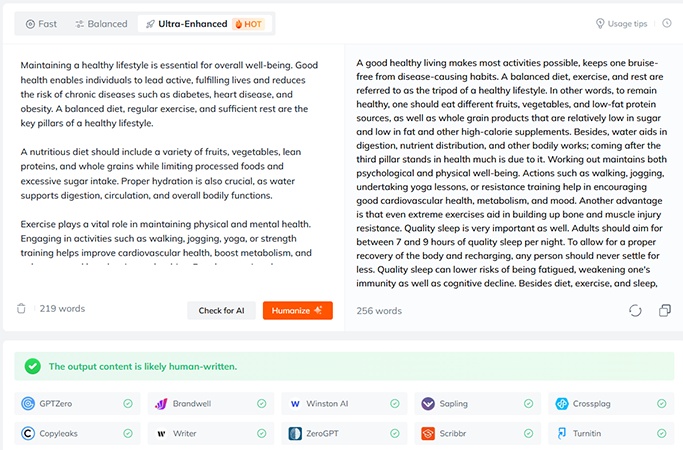Open the history clock icon
Image resolution: width=683 pixels, height=450 pixels.
pyautogui.click(x=667, y=23)
